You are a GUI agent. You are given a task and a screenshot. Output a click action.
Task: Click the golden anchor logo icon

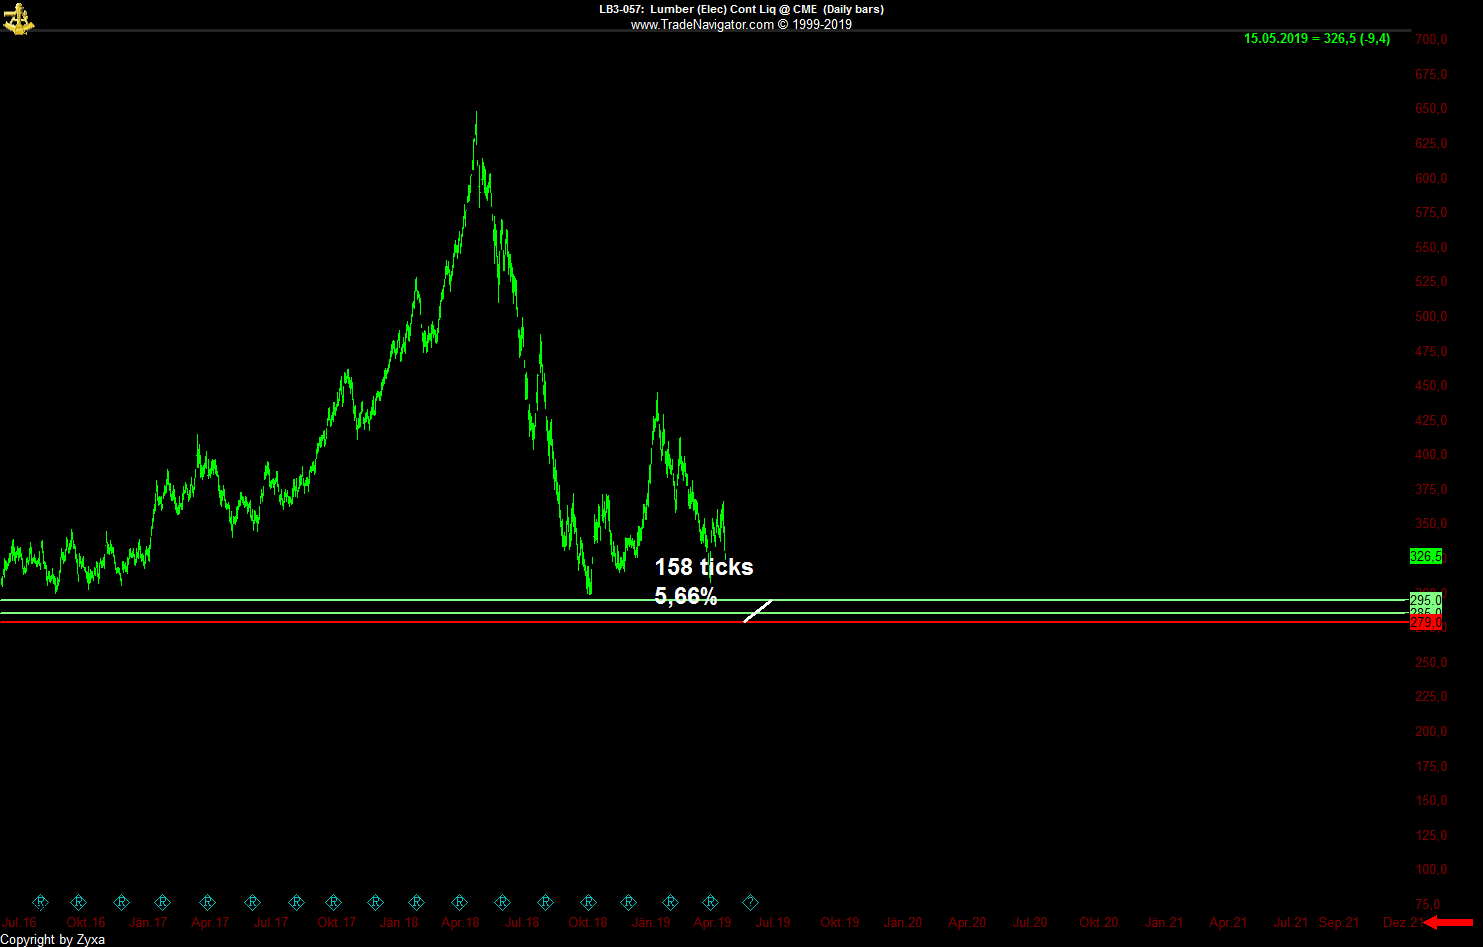click(x=18, y=18)
